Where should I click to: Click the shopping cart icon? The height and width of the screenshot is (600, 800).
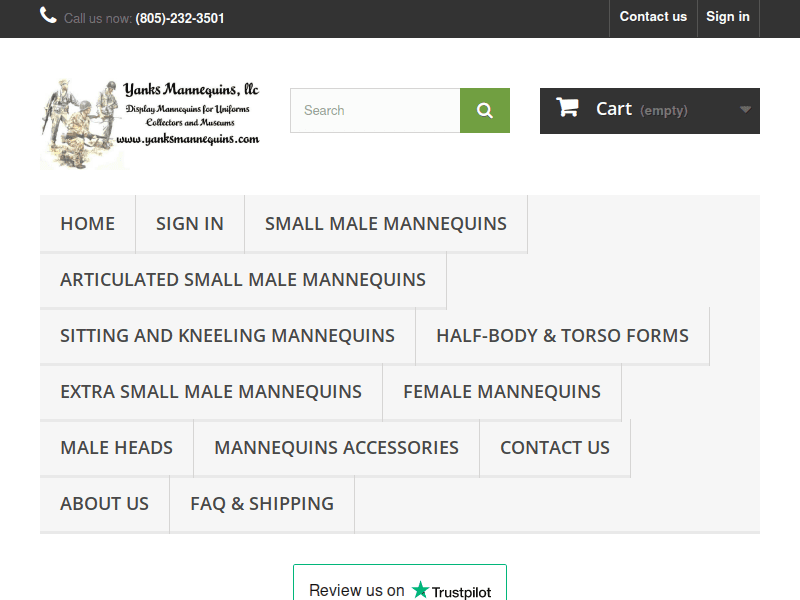(568, 108)
